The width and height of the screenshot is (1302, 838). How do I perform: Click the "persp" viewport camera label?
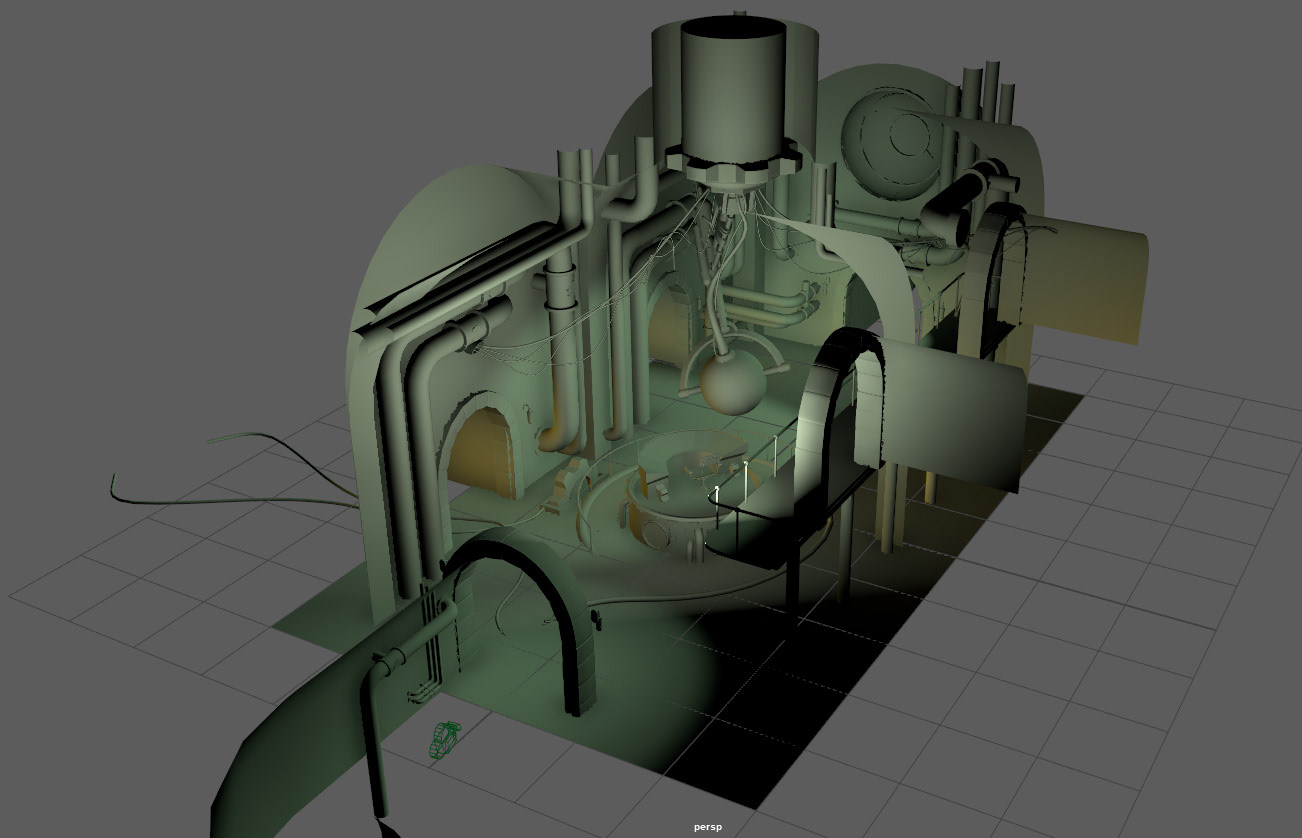(x=708, y=827)
